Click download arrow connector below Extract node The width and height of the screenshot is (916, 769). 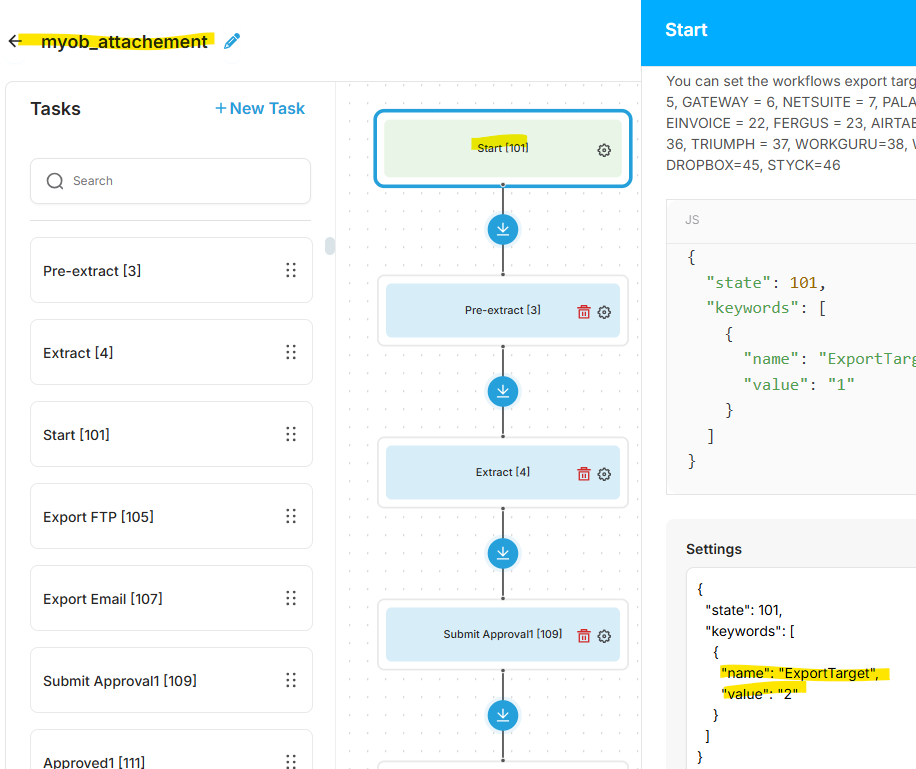[503, 553]
